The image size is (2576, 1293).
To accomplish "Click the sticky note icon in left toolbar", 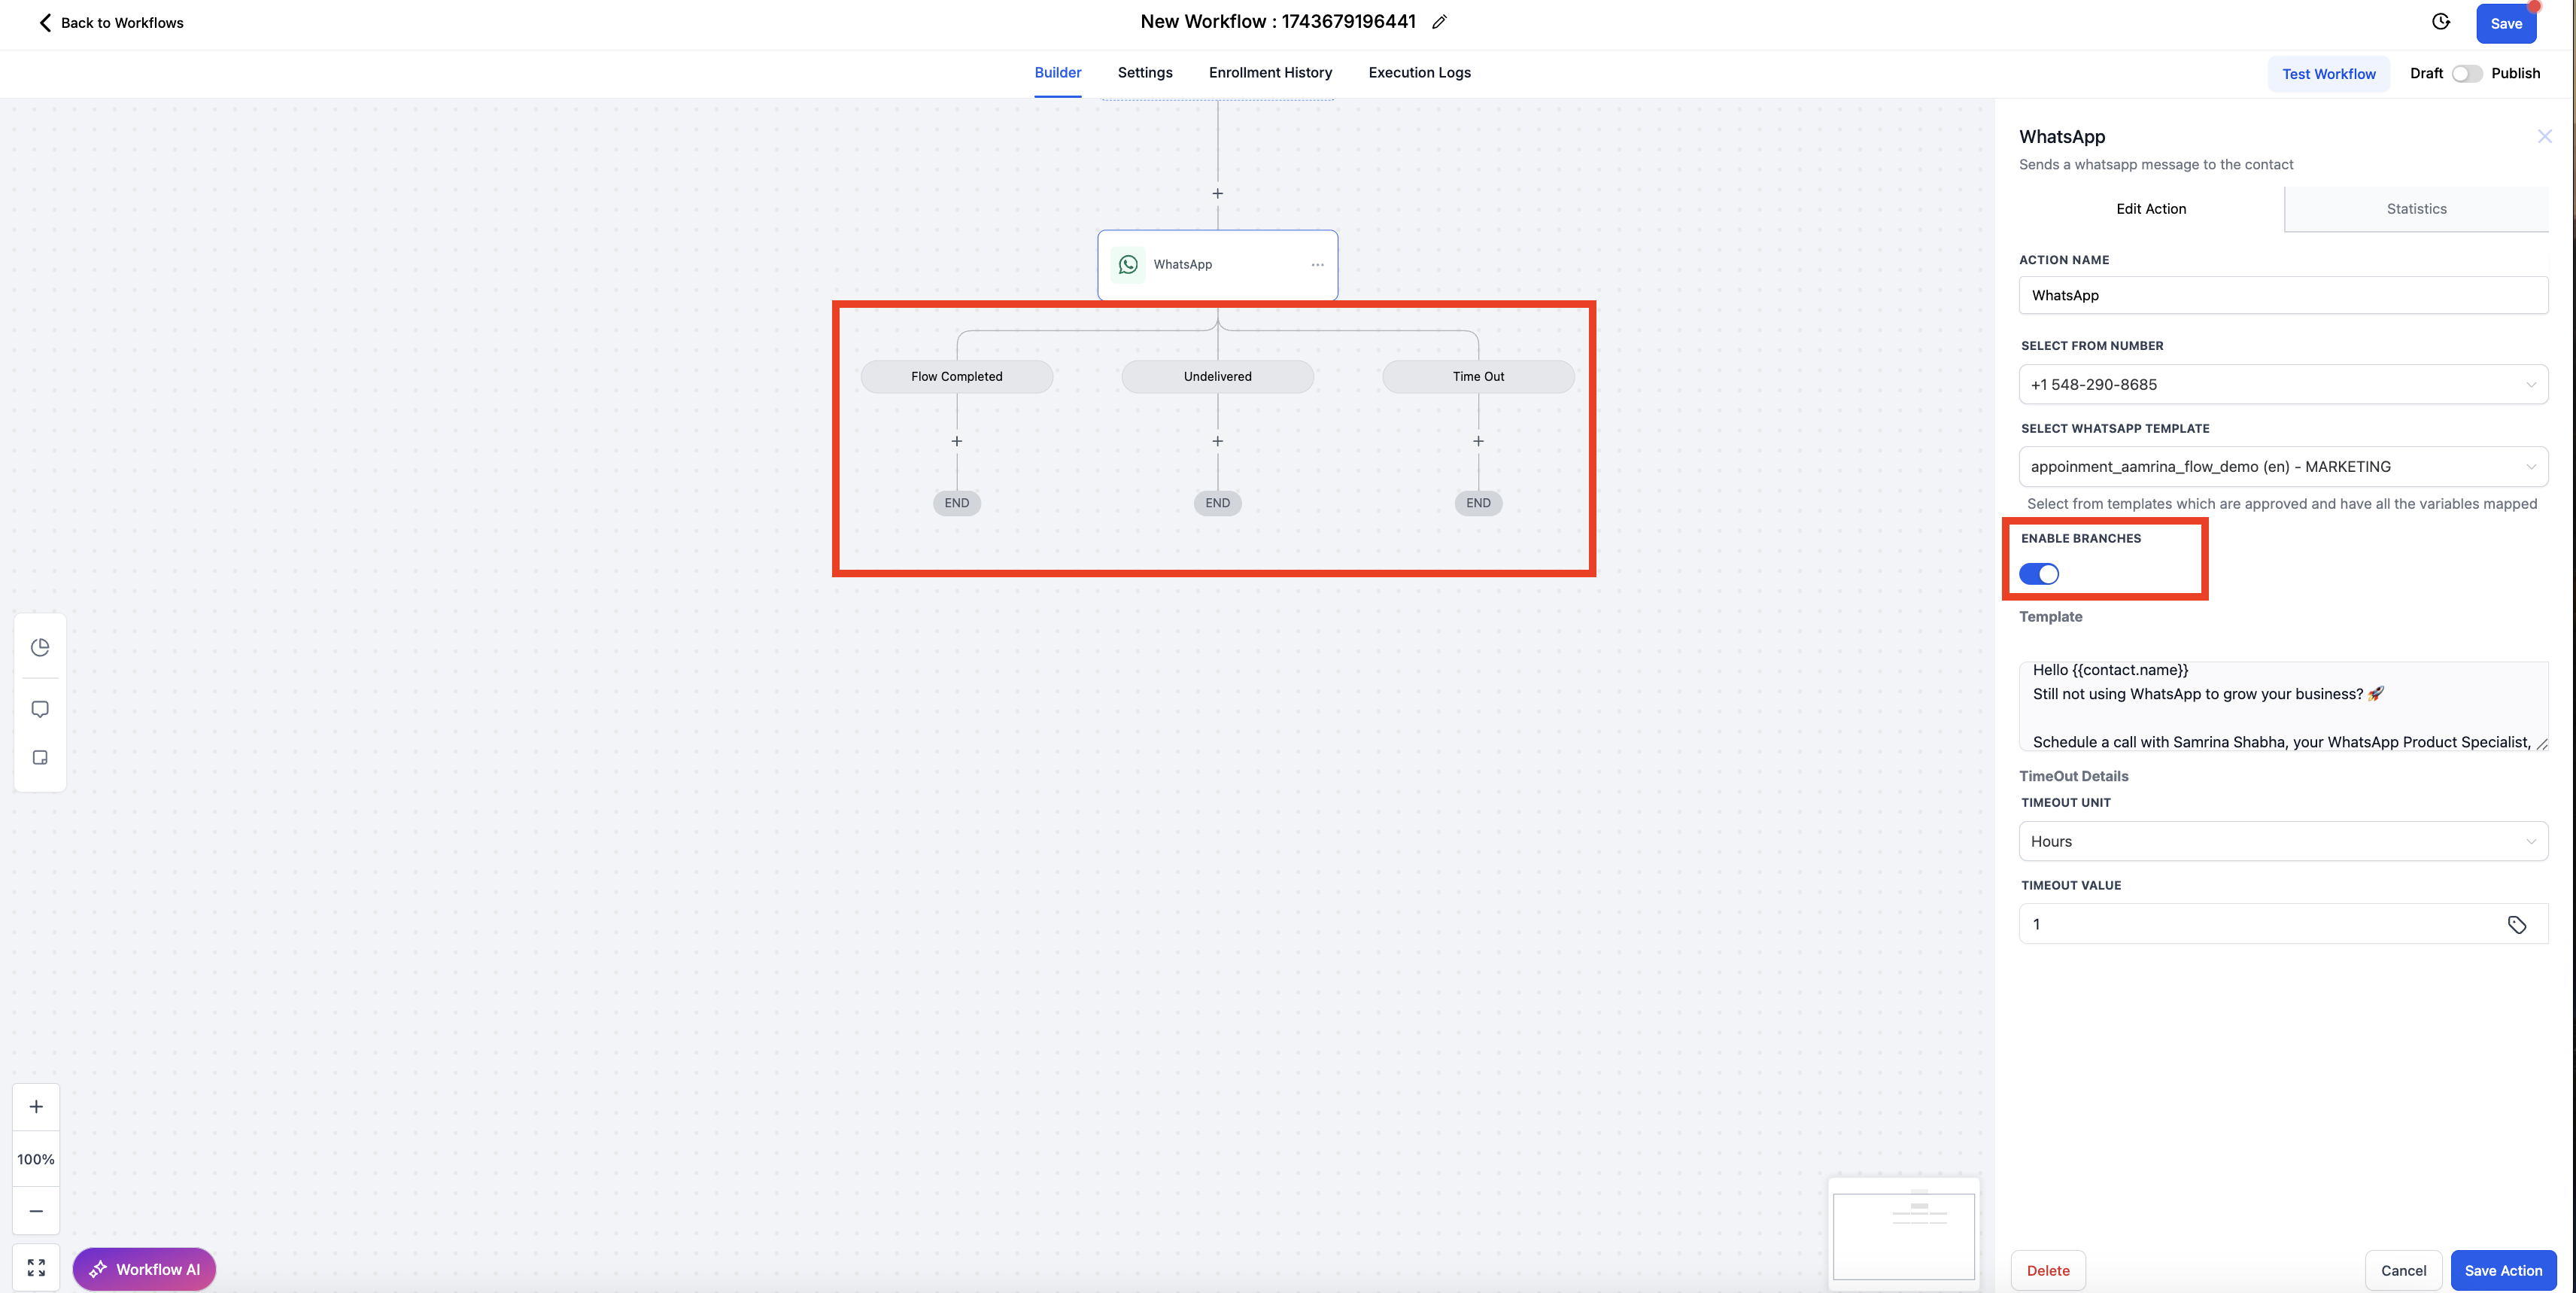I will (x=40, y=757).
